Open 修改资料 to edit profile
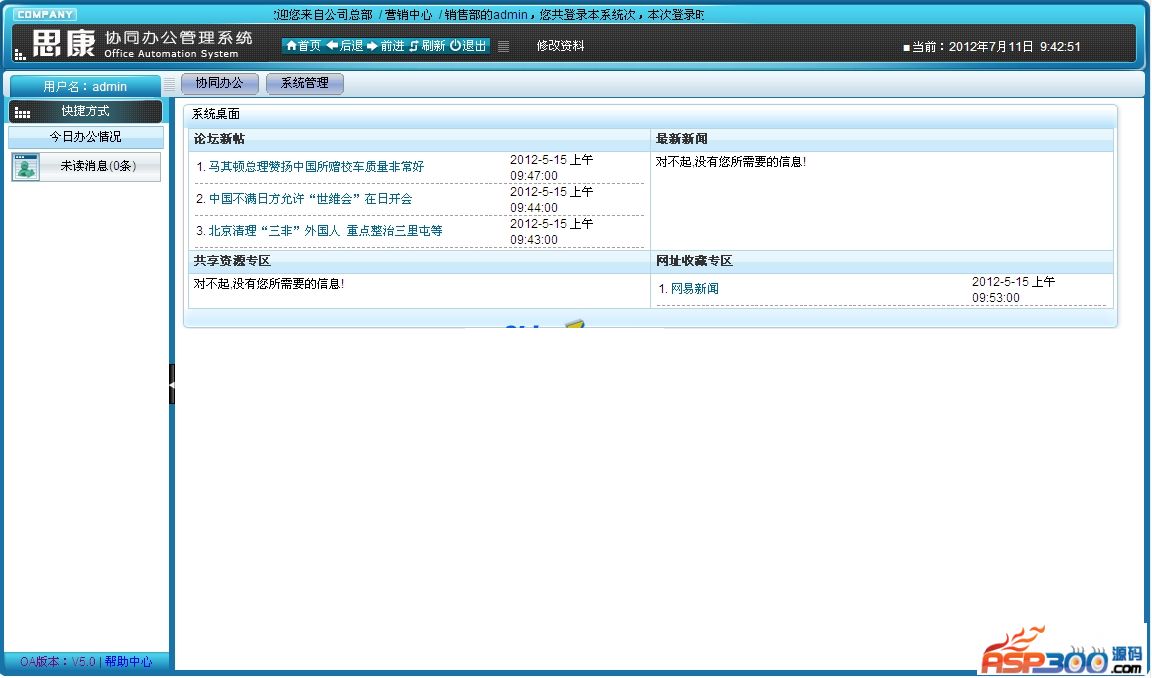 click(560, 46)
